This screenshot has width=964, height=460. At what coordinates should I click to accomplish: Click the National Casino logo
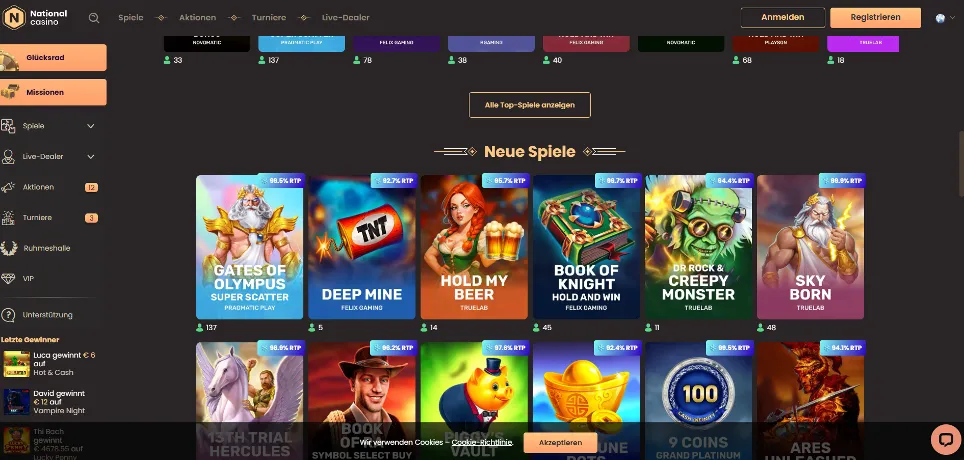coord(36,17)
